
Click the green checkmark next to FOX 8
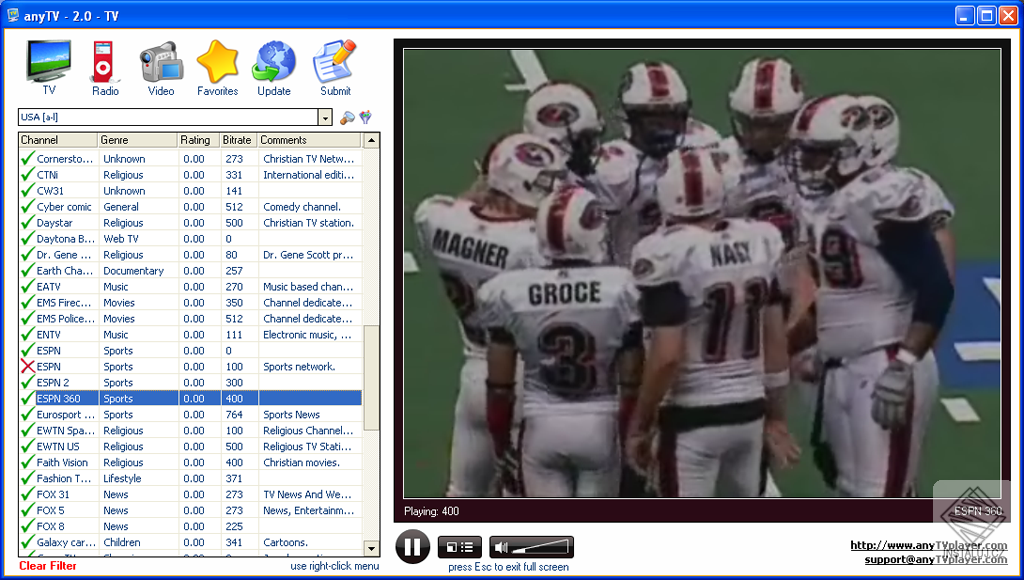tap(27, 526)
